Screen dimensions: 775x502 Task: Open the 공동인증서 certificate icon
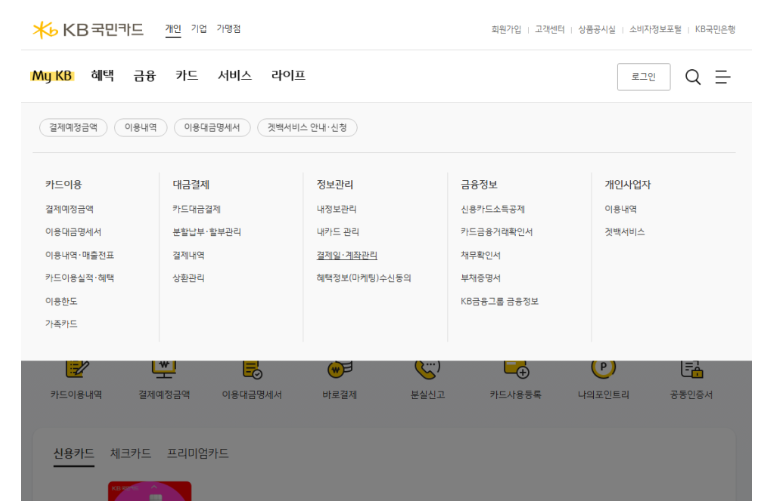point(691,371)
